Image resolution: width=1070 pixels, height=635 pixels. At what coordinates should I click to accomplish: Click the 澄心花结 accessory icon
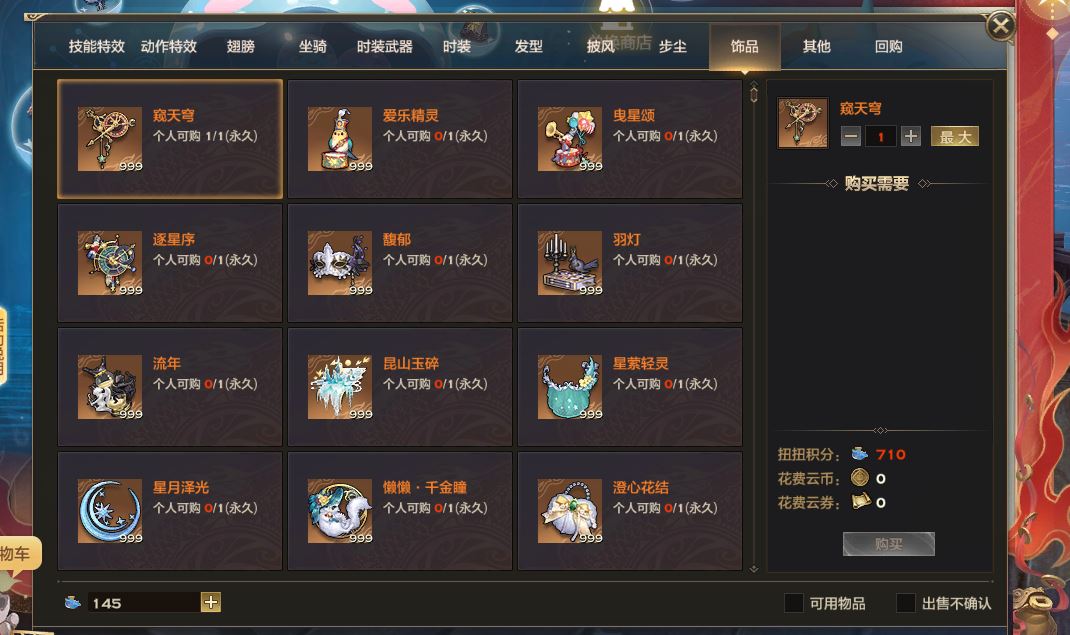pyautogui.click(x=570, y=511)
